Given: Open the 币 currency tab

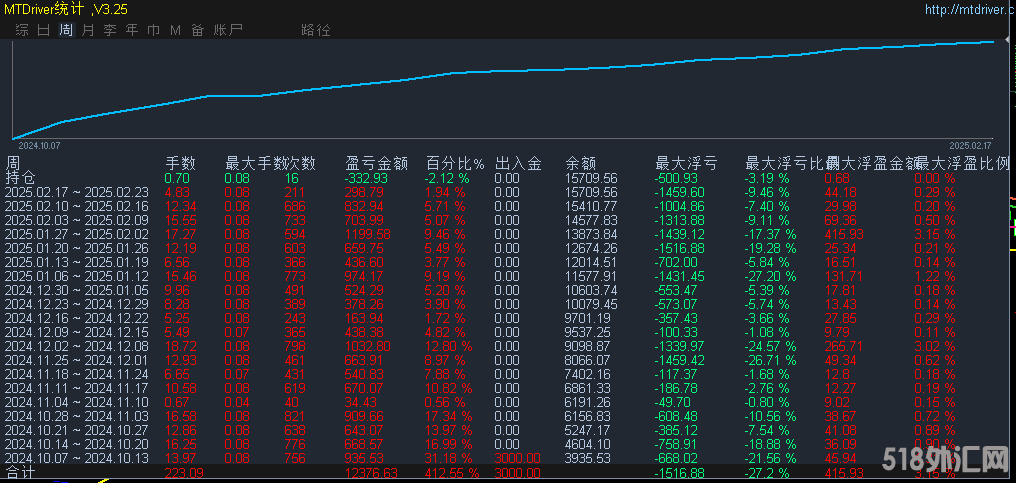Looking at the screenshot, I should pos(154,30).
